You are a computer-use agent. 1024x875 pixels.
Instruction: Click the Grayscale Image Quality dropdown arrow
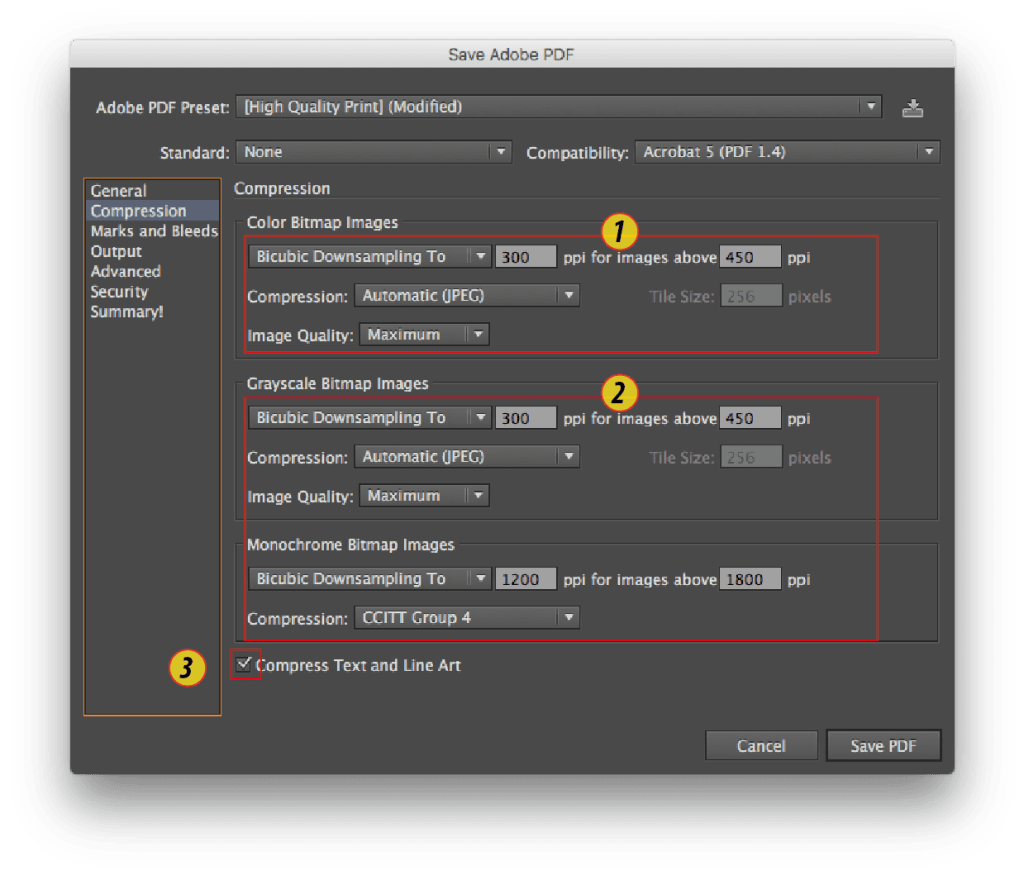[478, 495]
